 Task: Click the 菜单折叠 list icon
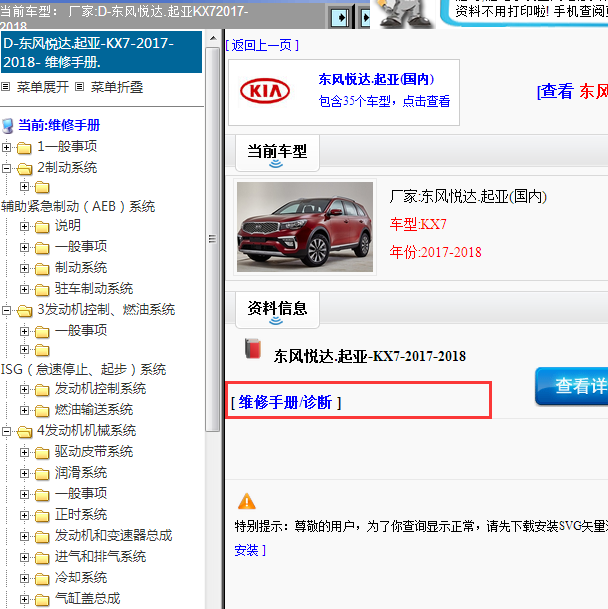79,87
